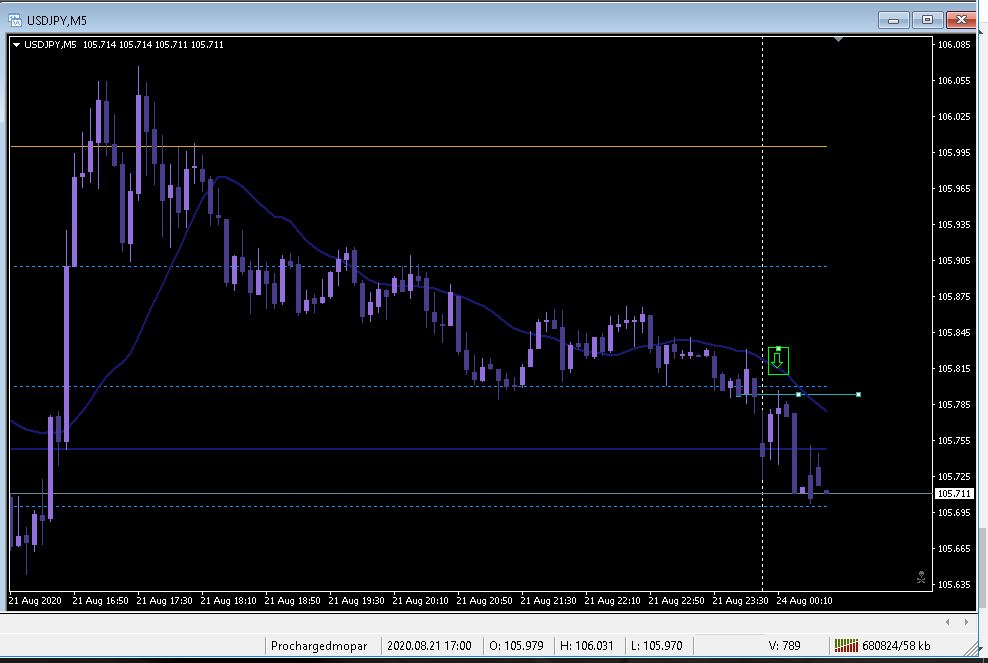The height and width of the screenshot is (663, 988).
Task: Open the Prochargedmopar profile selector
Action: 319,645
